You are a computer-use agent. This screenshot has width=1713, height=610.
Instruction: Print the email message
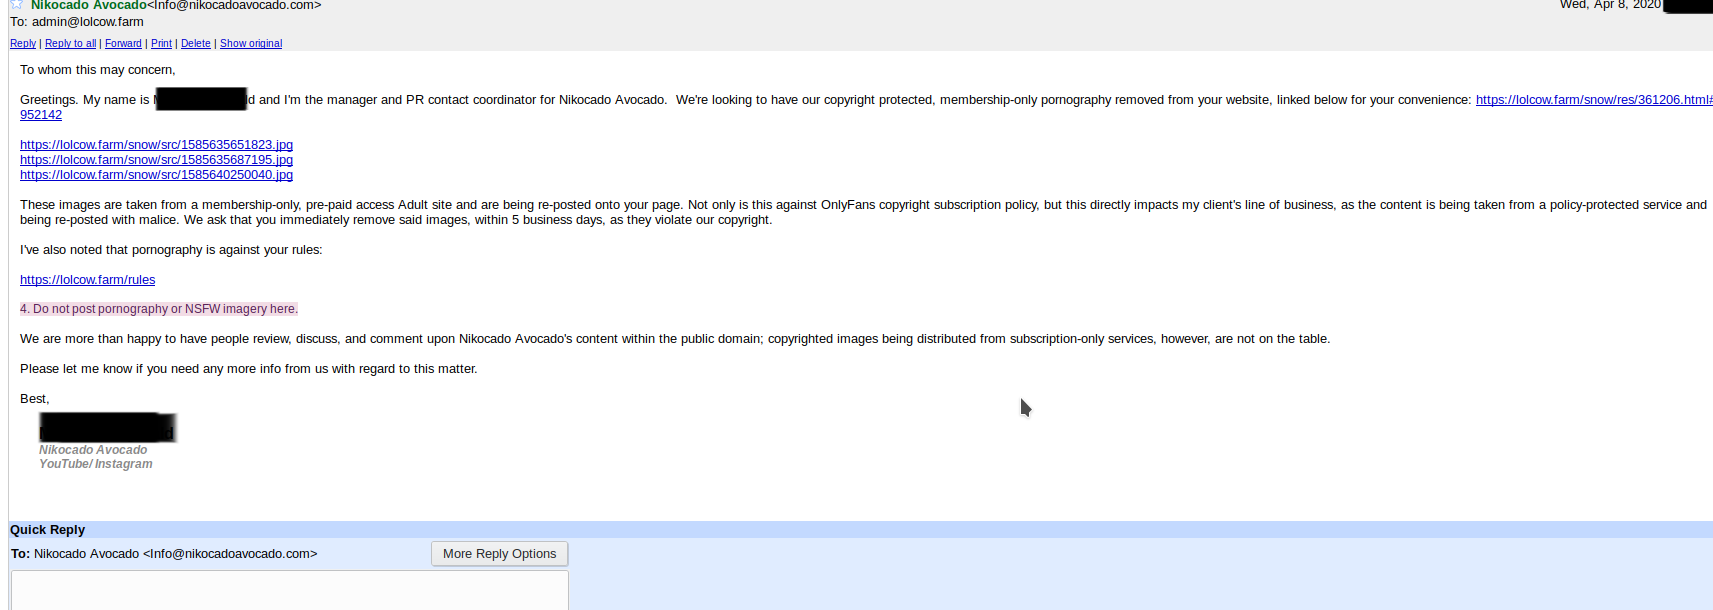[161, 44]
